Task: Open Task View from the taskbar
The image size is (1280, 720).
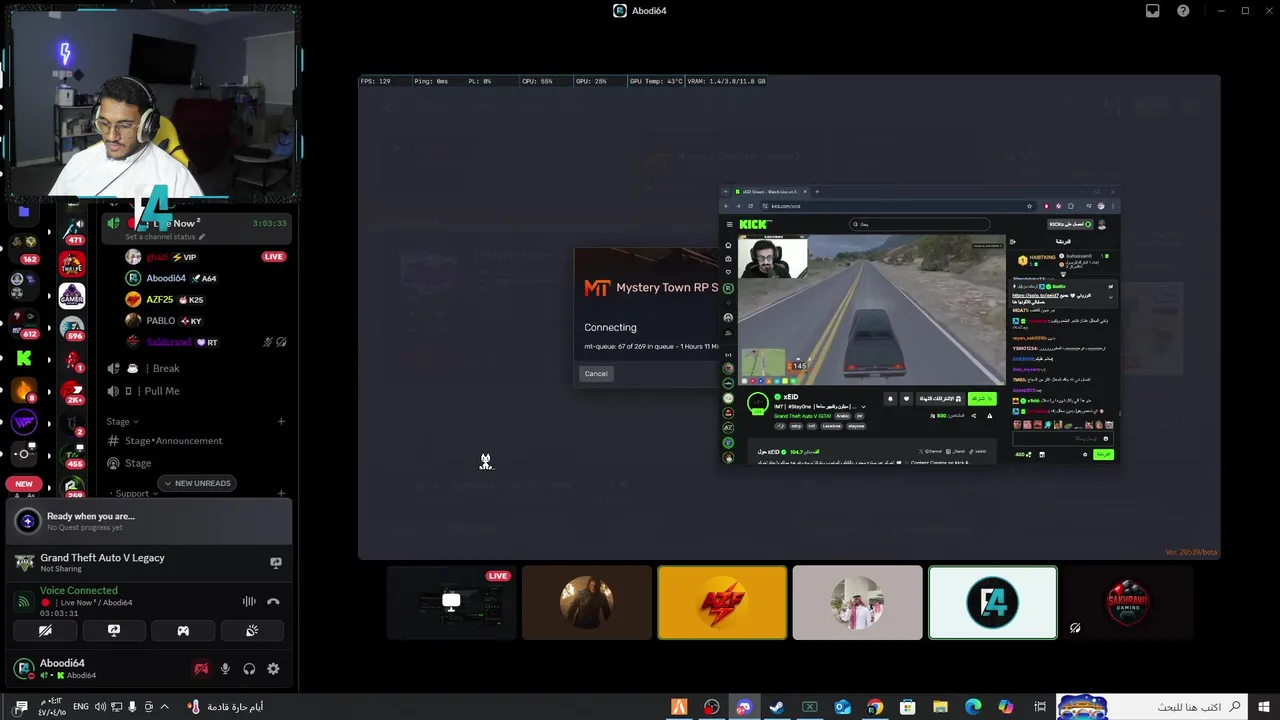Action: pos(1040,707)
